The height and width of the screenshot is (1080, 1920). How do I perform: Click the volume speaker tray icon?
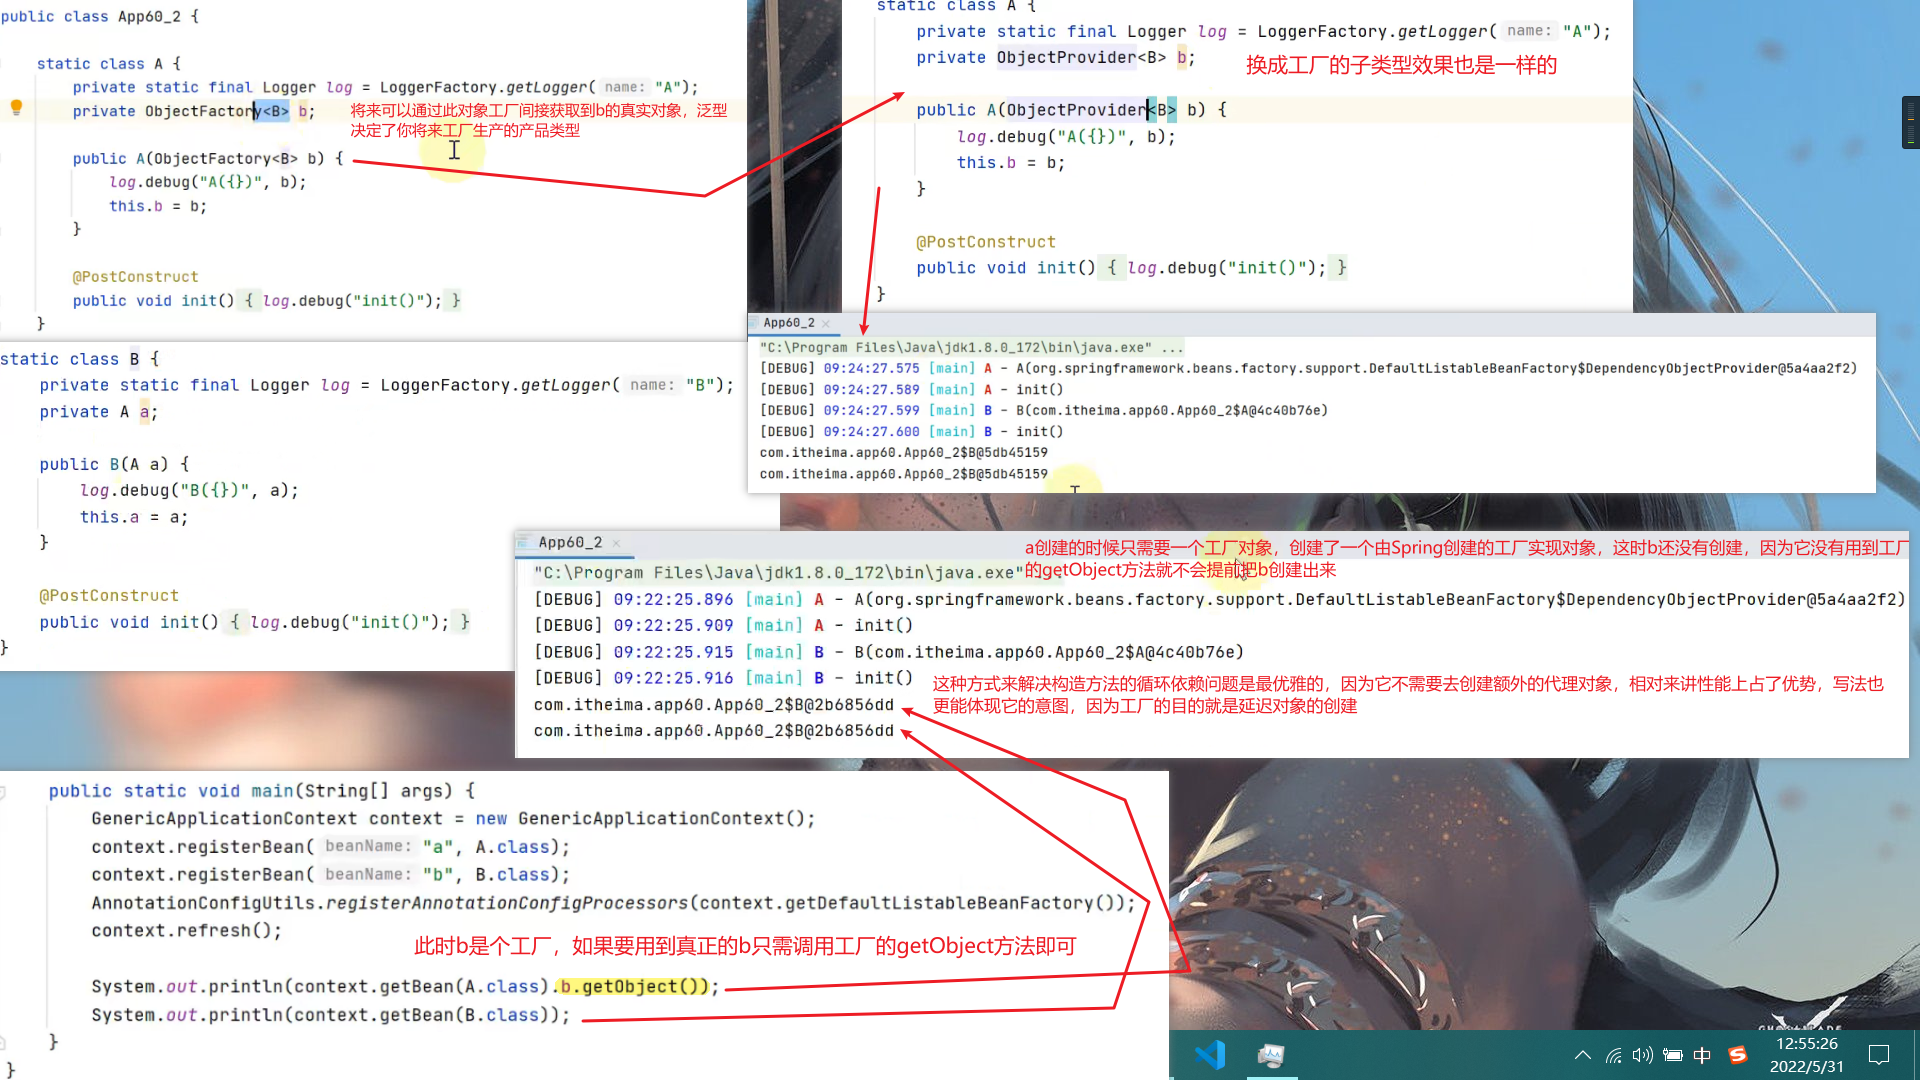(x=1642, y=1055)
